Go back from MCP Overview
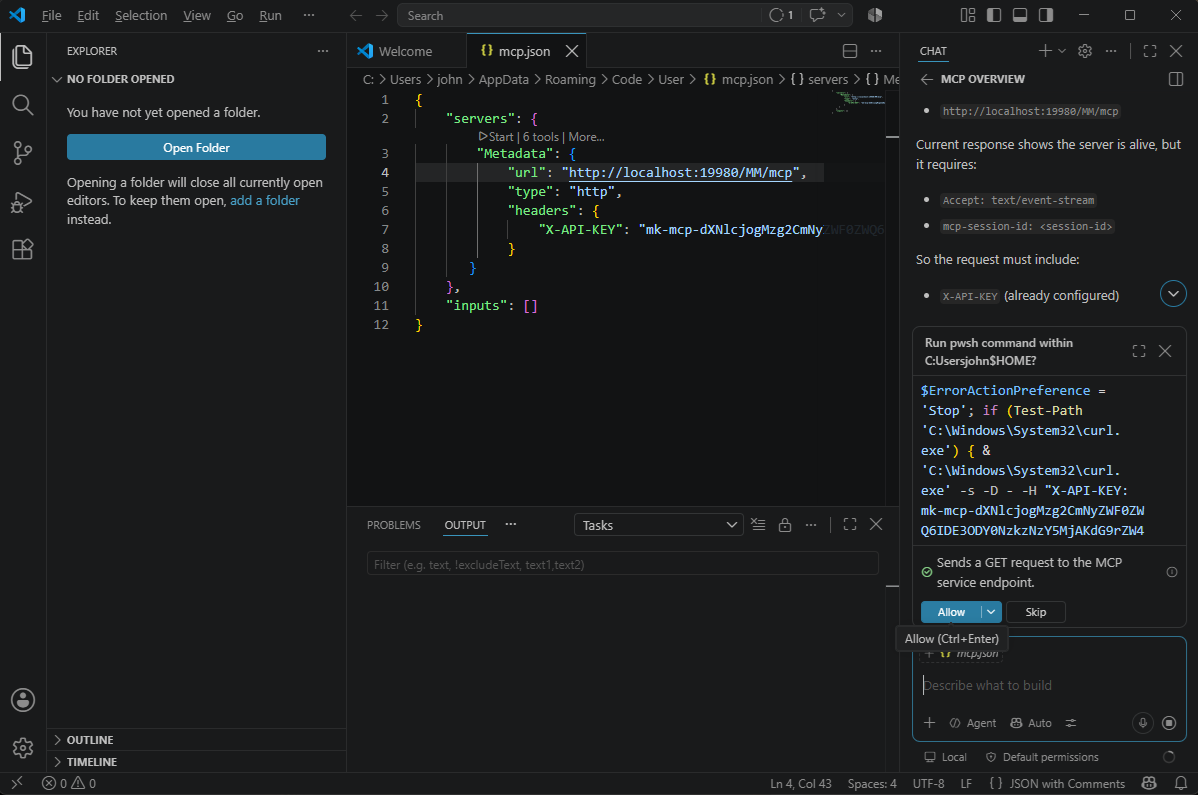 click(927, 79)
